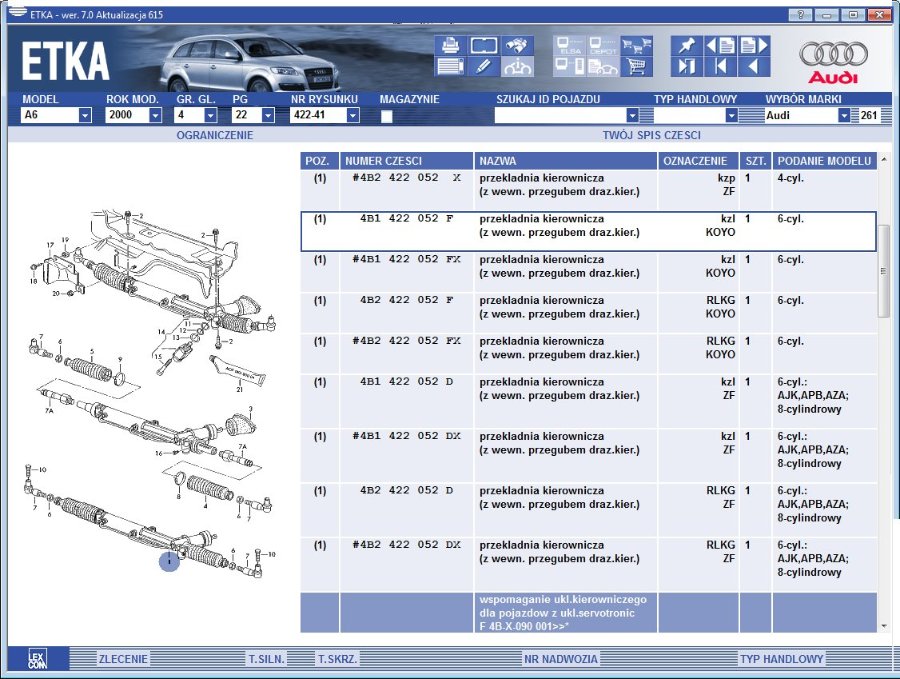Screen dimensions: 900x679
Task: Click the LEXCOM logo in bottom bar
Action: click(x=38, y=659)
